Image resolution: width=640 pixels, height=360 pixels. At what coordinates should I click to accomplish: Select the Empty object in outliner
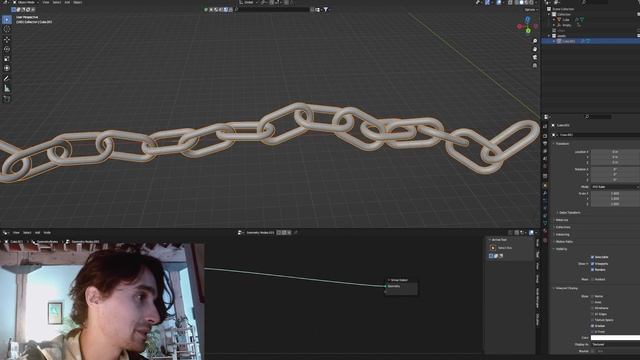[x=567, y=25]
